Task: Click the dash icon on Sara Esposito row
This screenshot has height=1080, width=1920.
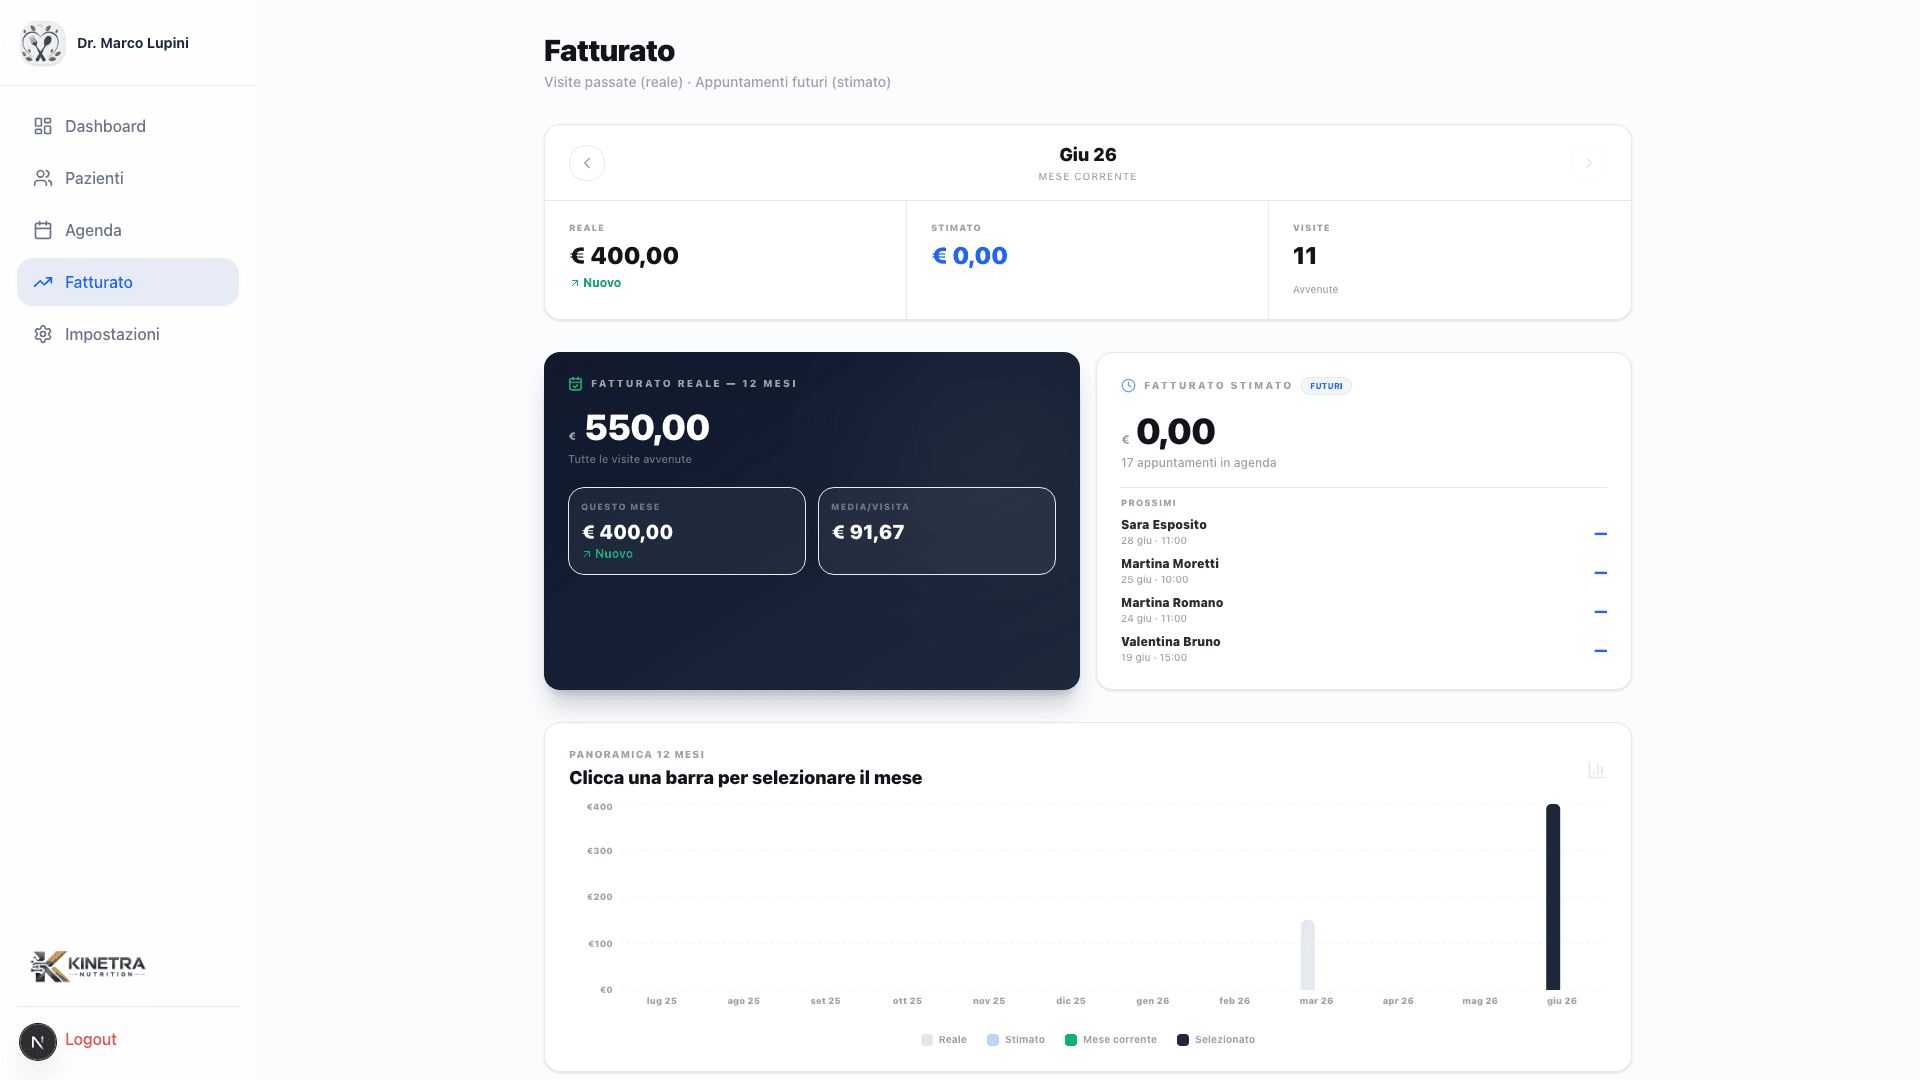Action: pyautogui.click(x=1600, y=534)
